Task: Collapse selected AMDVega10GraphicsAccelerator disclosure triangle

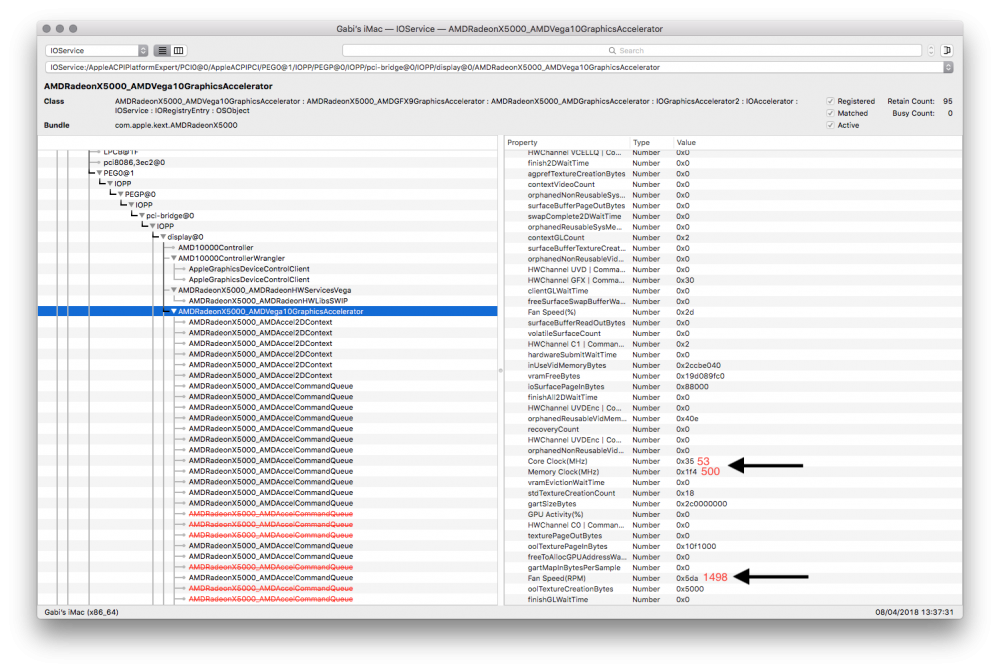Action: [173, 311]
